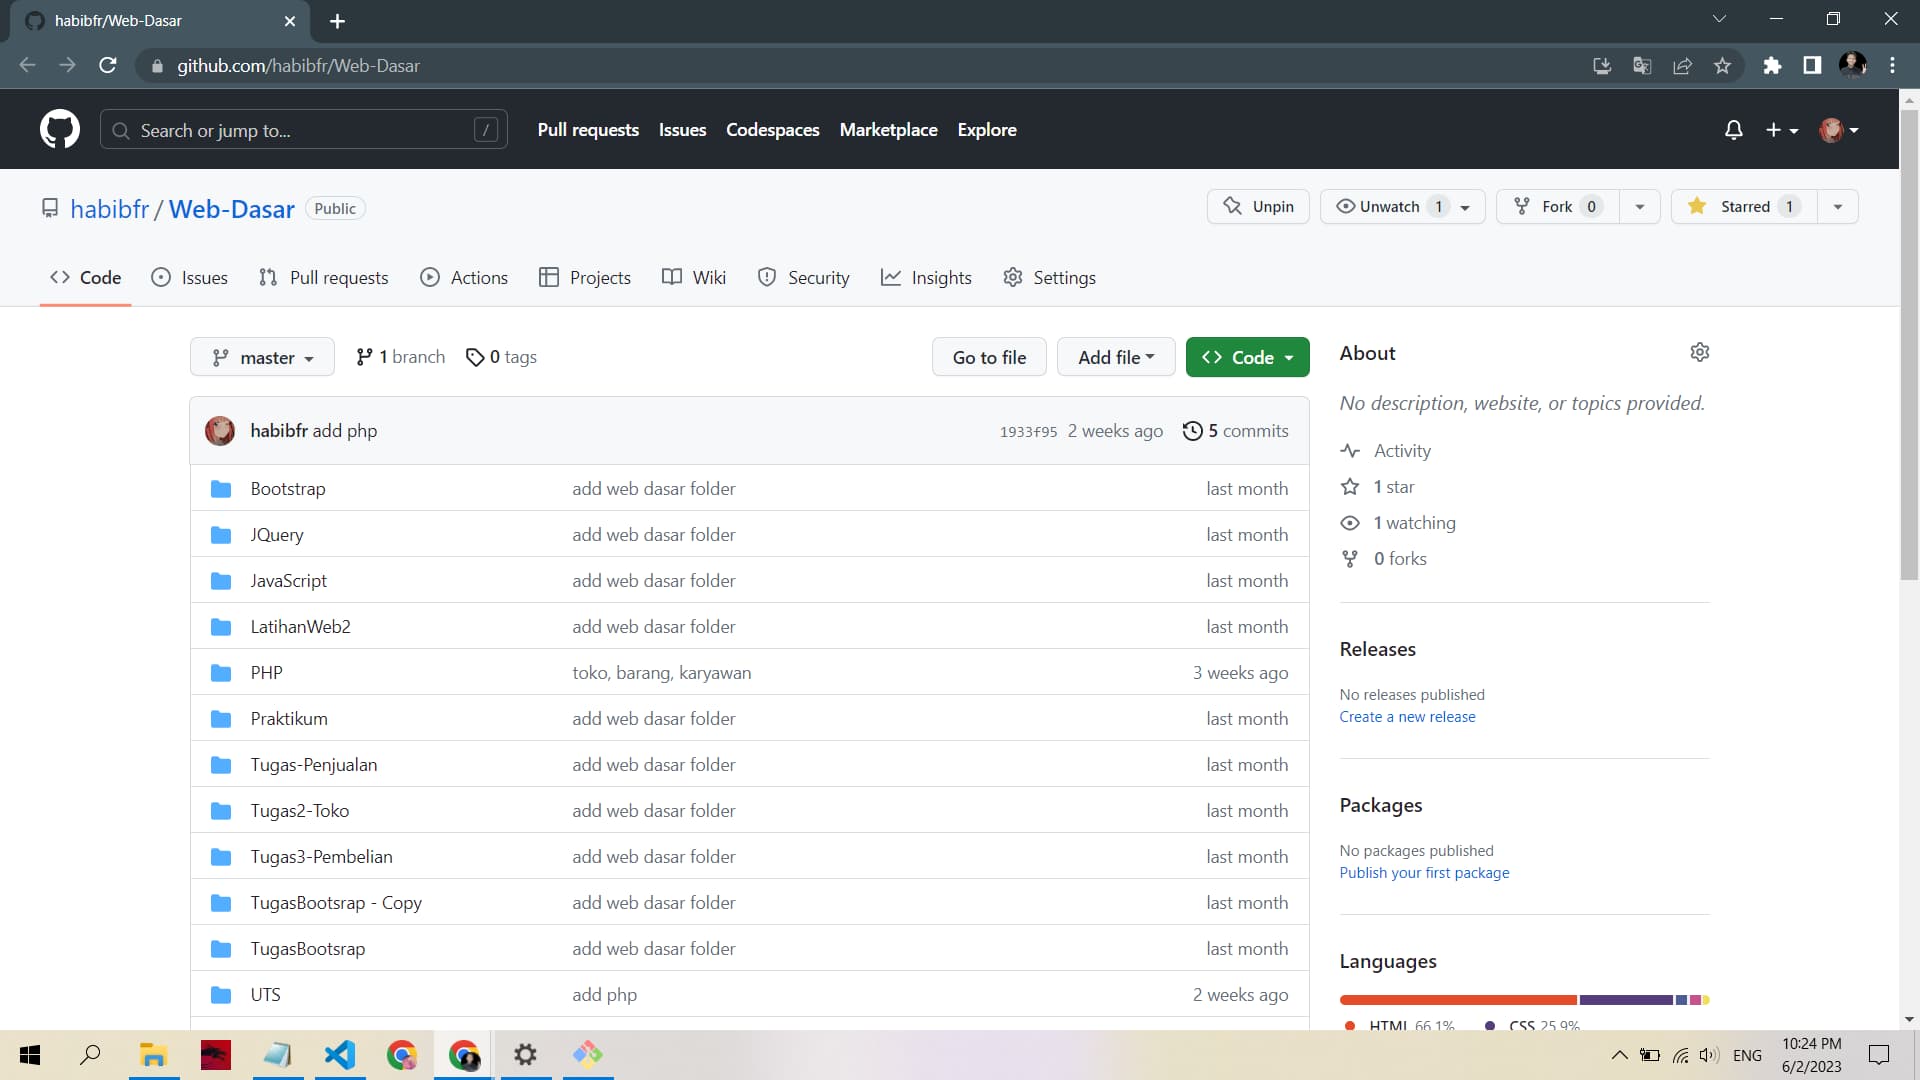Click Publish your first package
This screenshot has width=1920, height=1080.
1424,873
